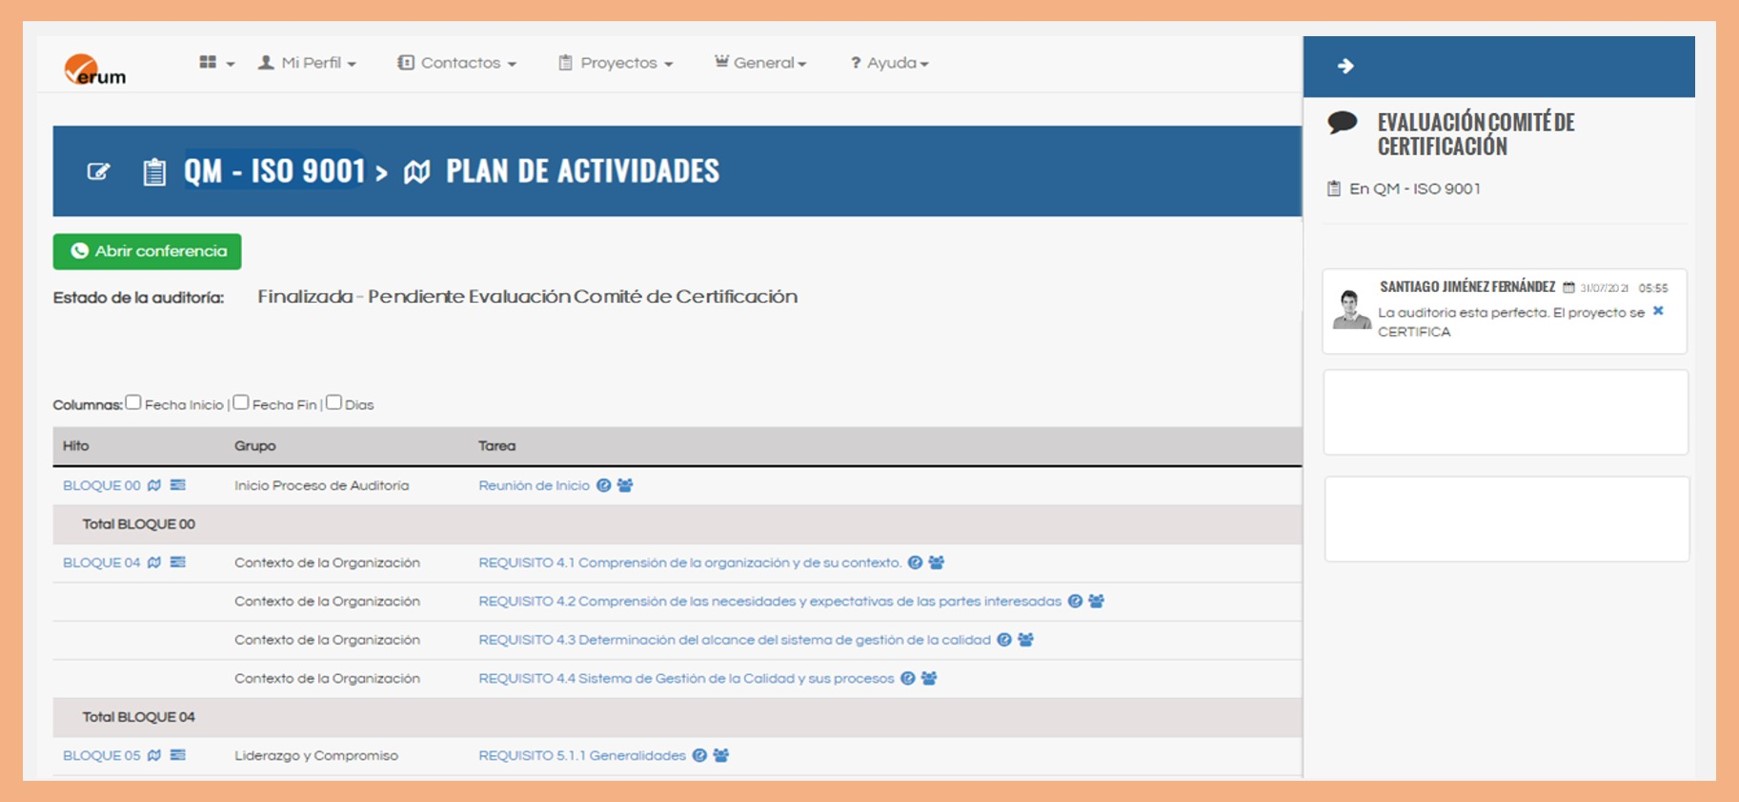Check the Días column checkbox
This screenshot has height=802, width=1739.
click(334, 403)
